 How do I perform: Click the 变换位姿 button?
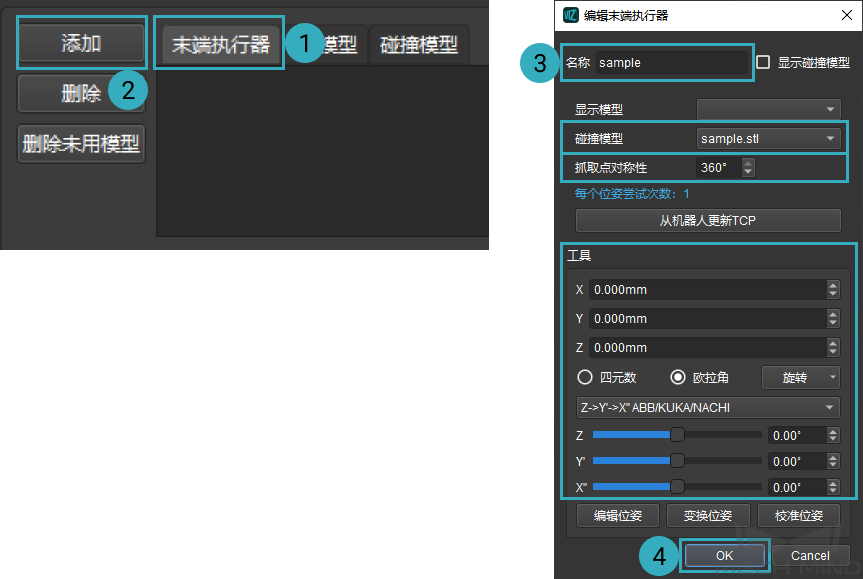[x=708, y=516]
